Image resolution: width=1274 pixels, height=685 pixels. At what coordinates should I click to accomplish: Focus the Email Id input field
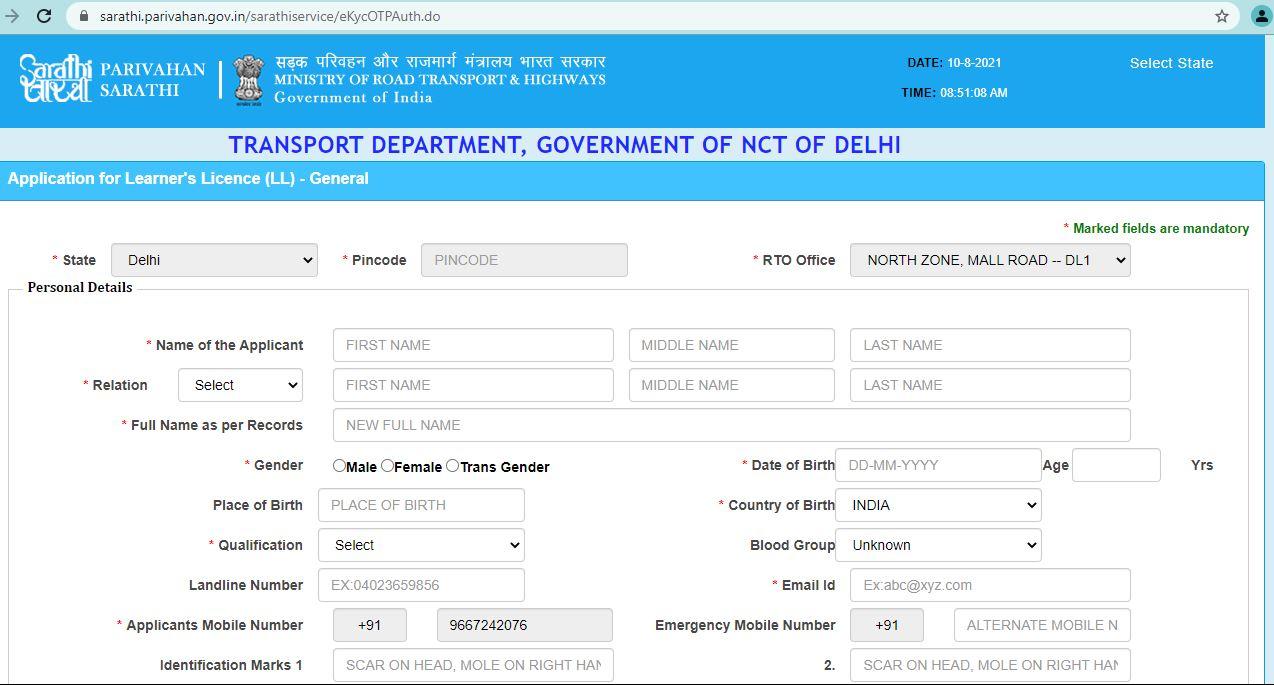point(990,585)
